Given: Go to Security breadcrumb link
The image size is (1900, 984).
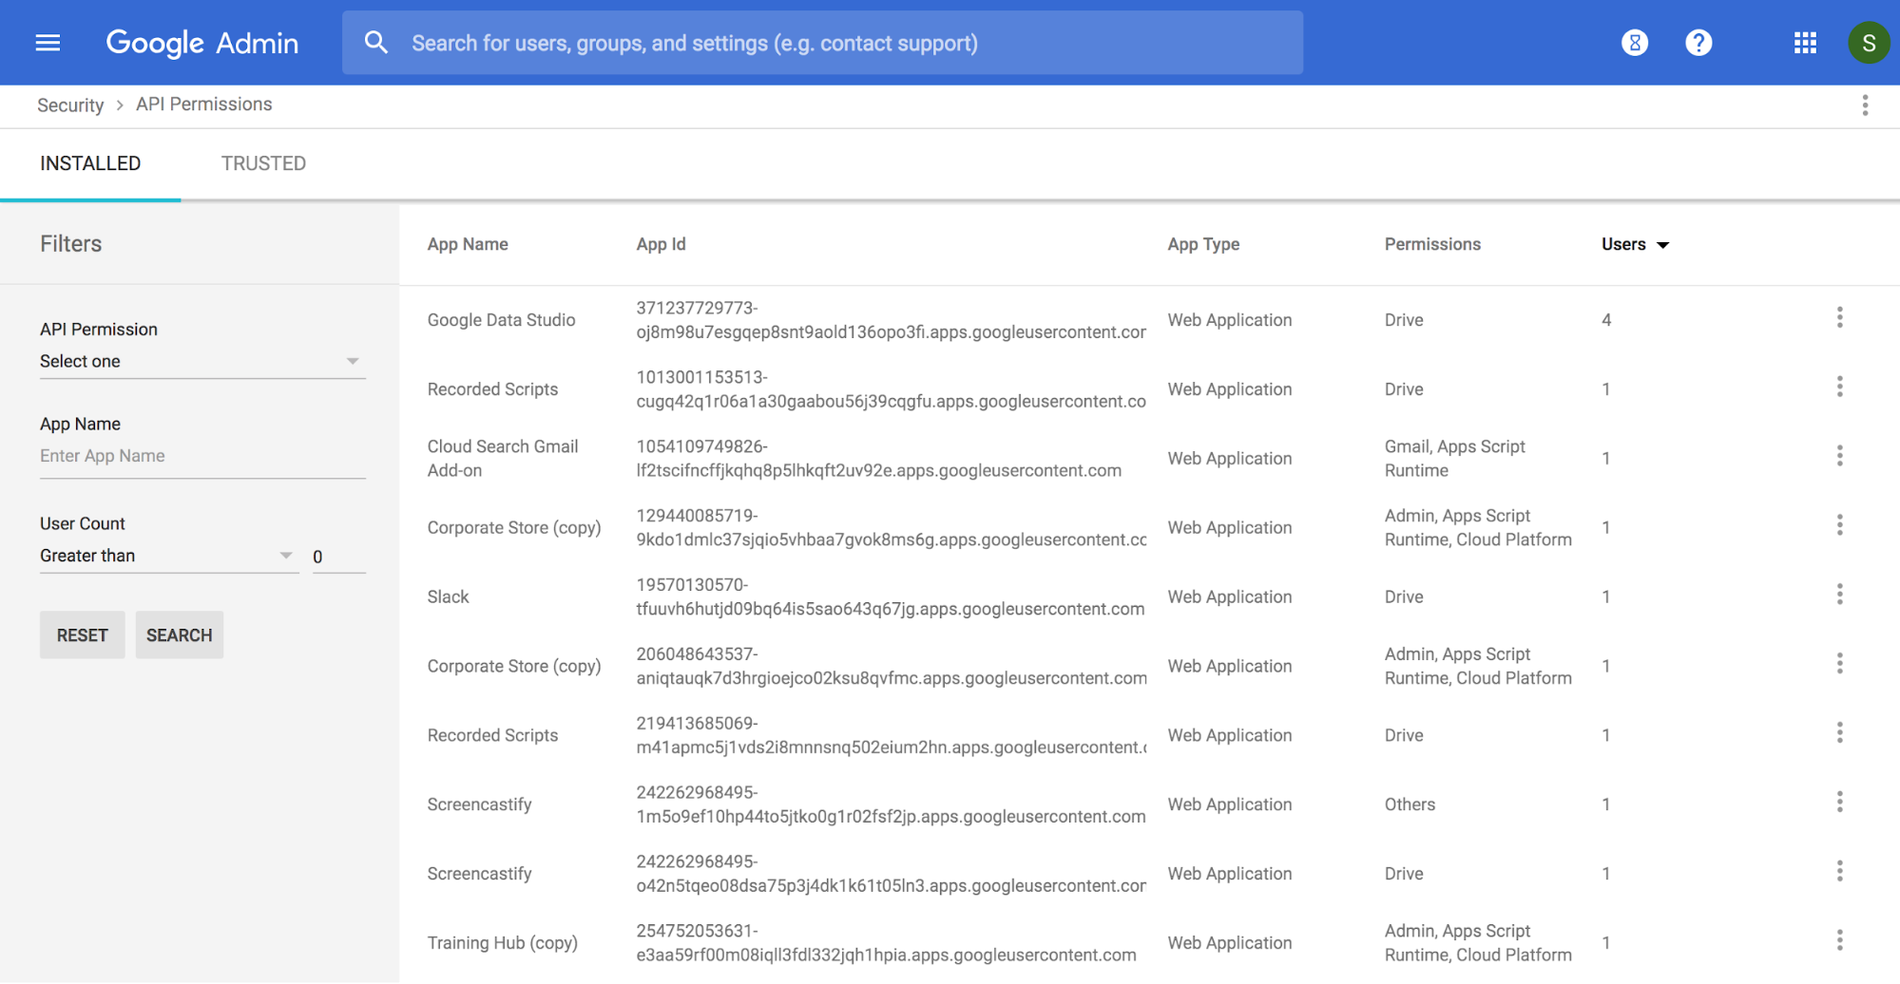Looking at the screenshot, I should [70, 105].
